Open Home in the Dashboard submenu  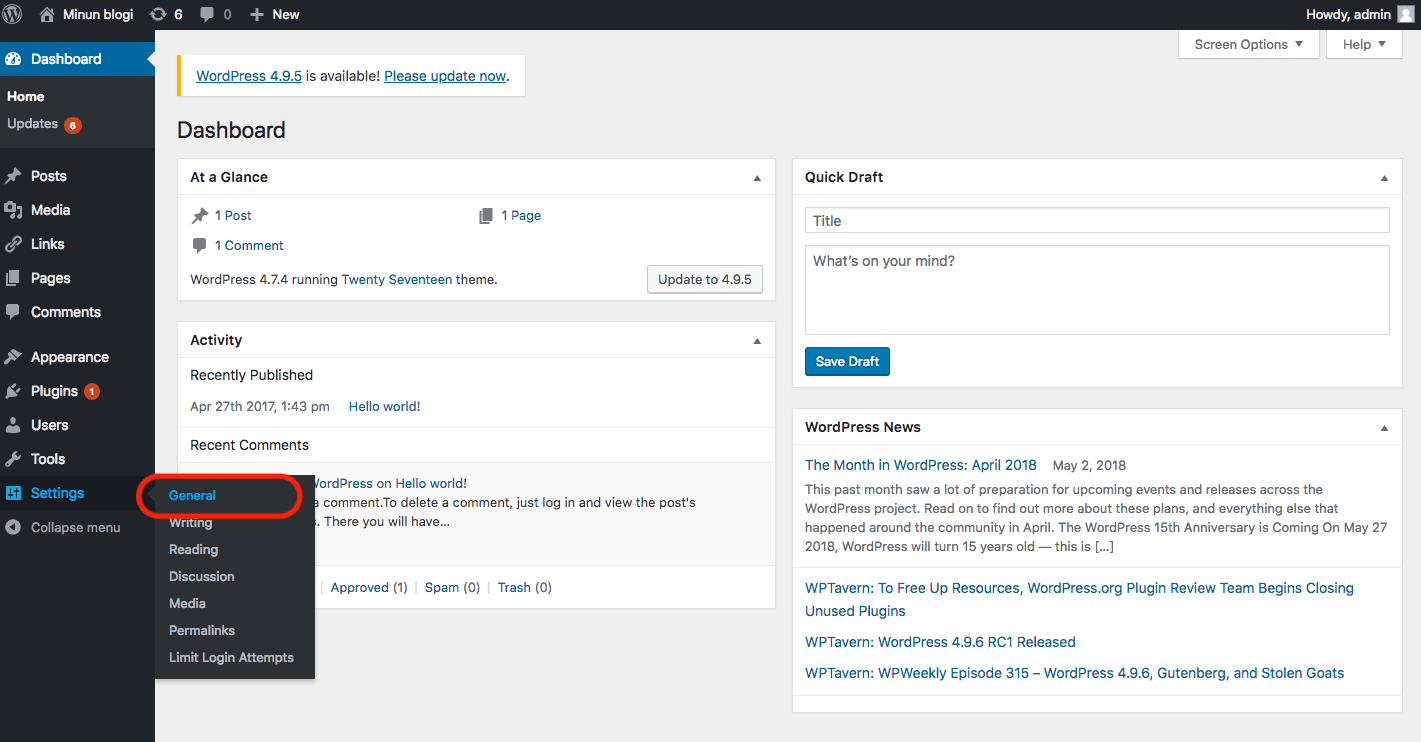point(25,97)
